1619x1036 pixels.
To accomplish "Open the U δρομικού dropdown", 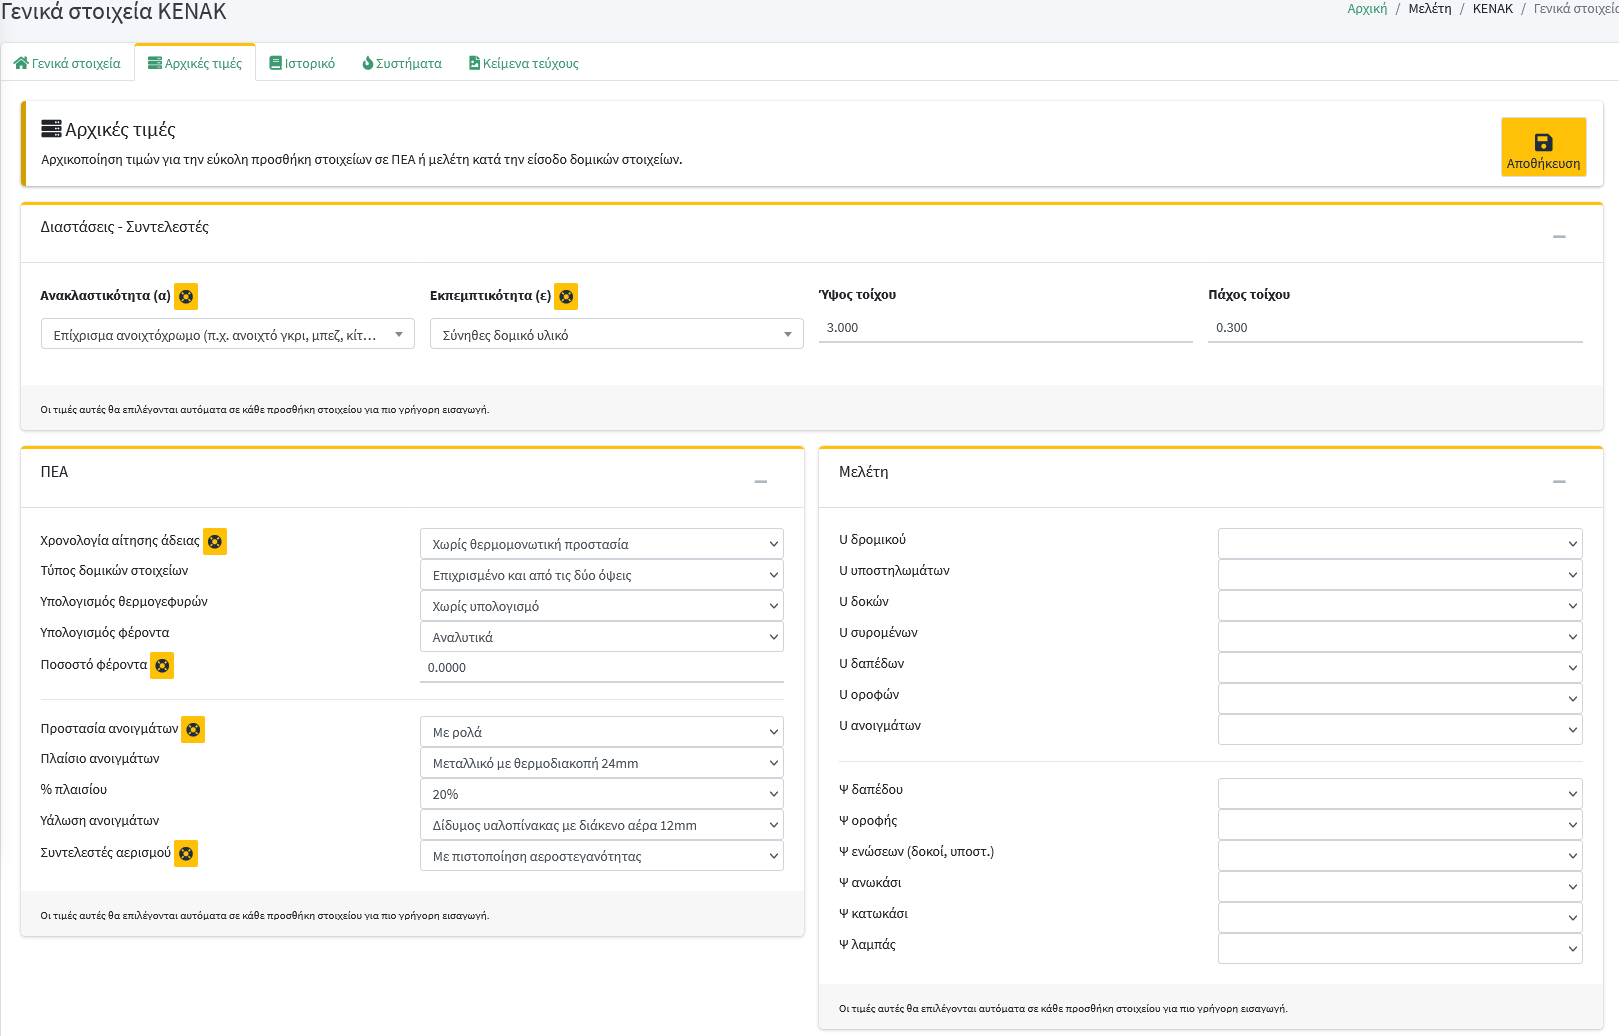I will [x=1399, y=543].
